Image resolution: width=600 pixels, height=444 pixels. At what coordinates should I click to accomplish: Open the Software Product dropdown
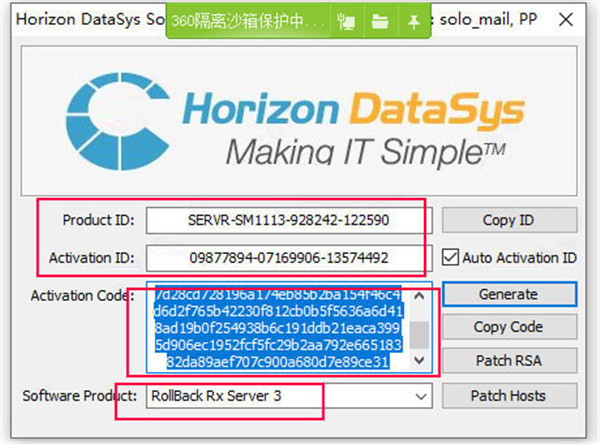pos(289,396)
